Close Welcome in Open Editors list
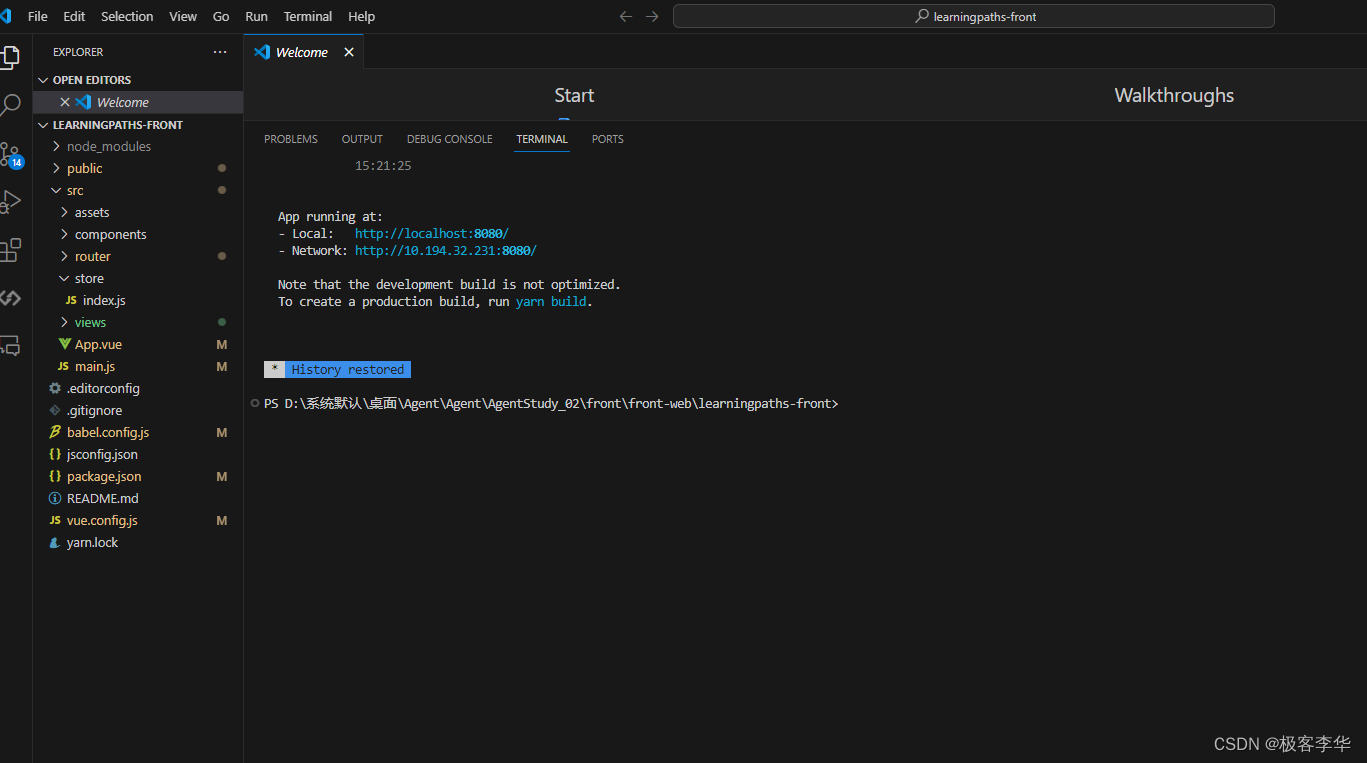The image size is (1367, 763). tap(65, 102)
